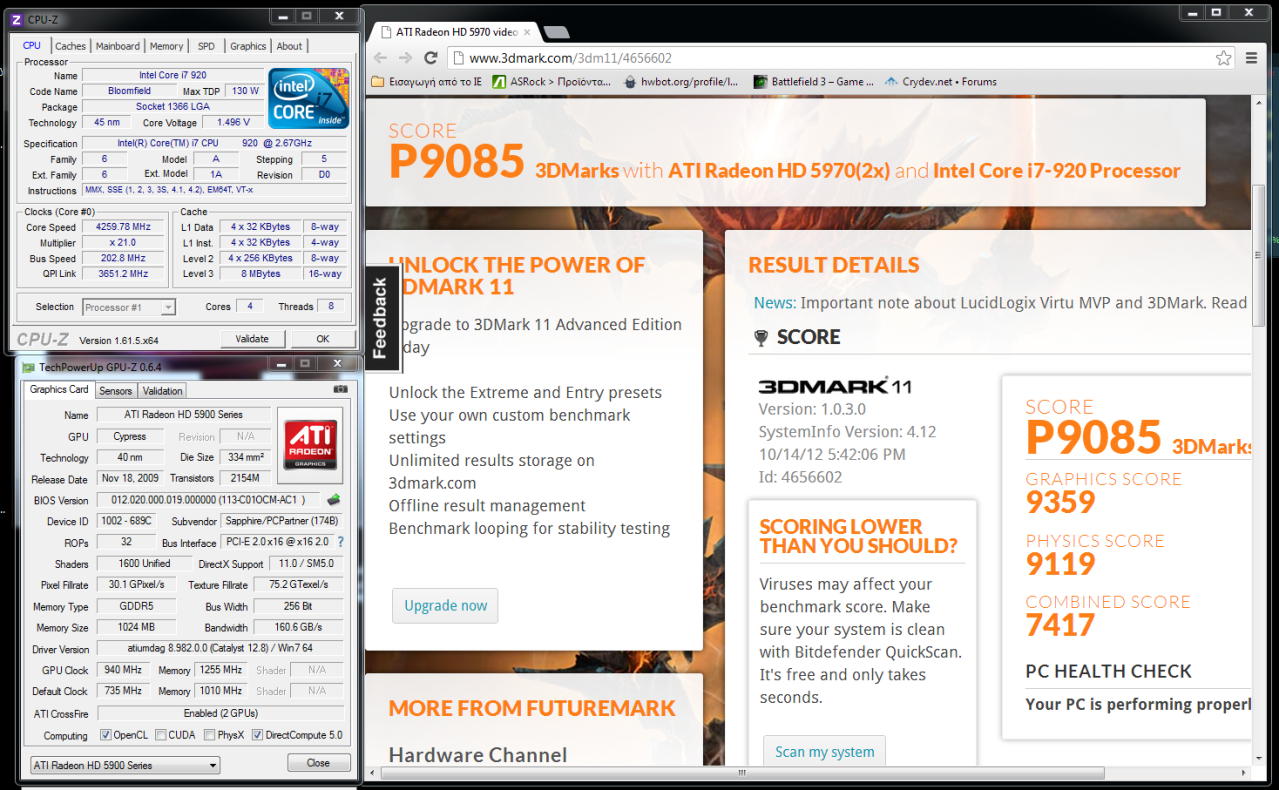Toggle the PhysX checkbox
The image size is (1279, 790).
pos(209,735)
